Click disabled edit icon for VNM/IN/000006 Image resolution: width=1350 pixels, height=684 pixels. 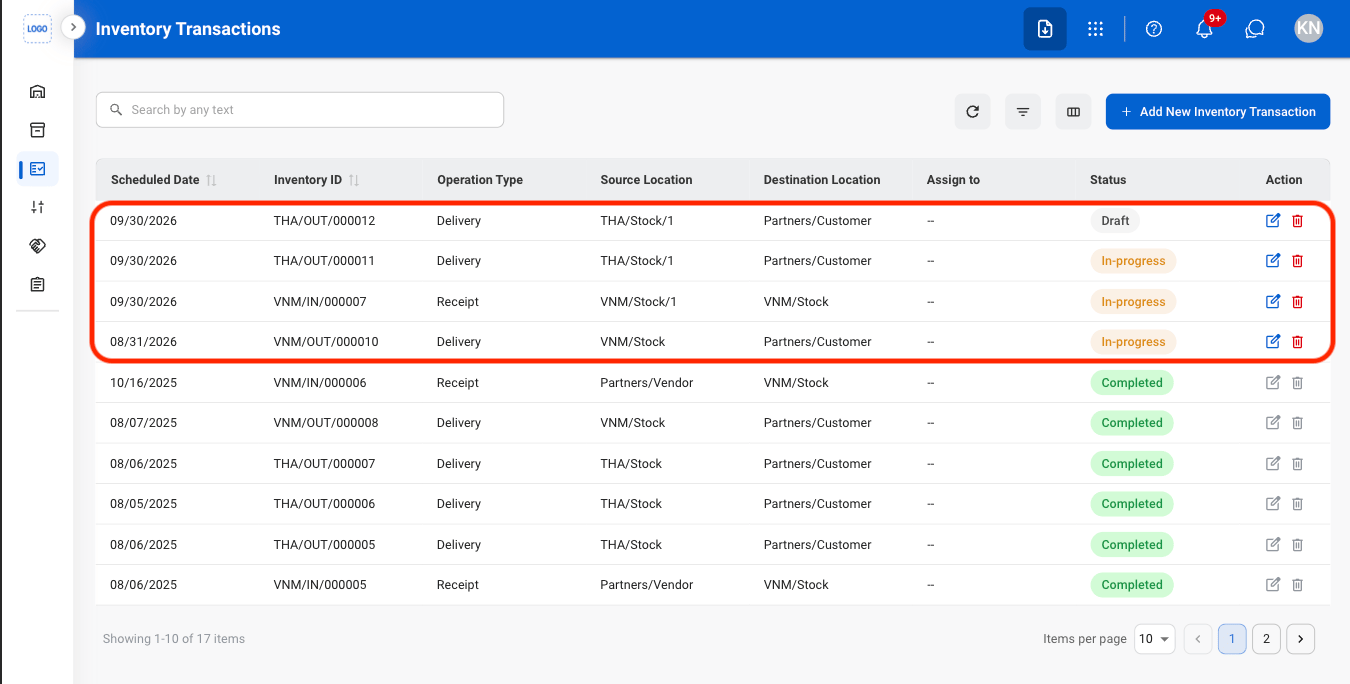click(1273, 382)
